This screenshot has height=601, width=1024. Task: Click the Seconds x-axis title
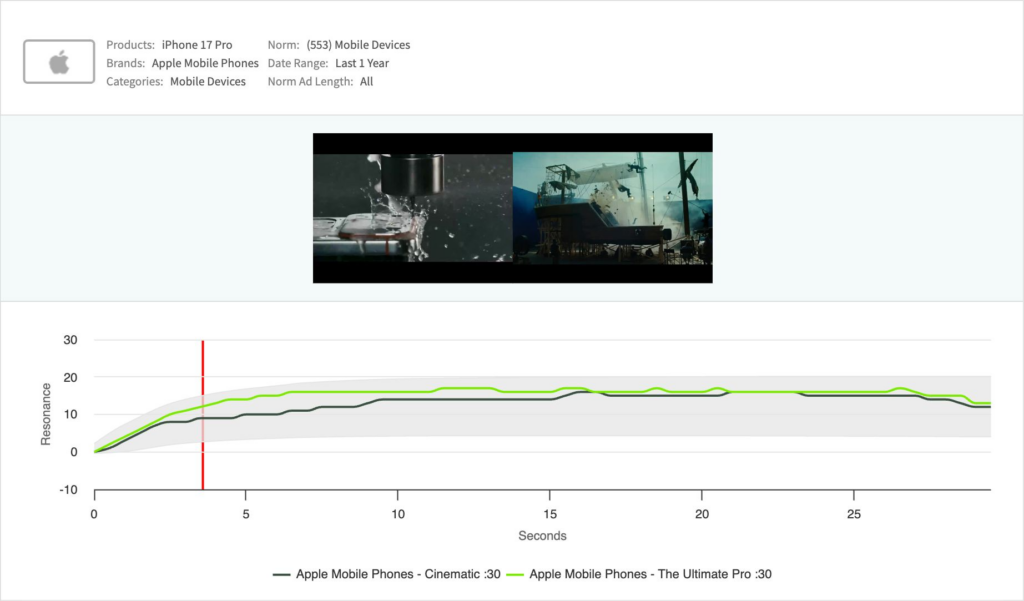[x=542, y=536]
